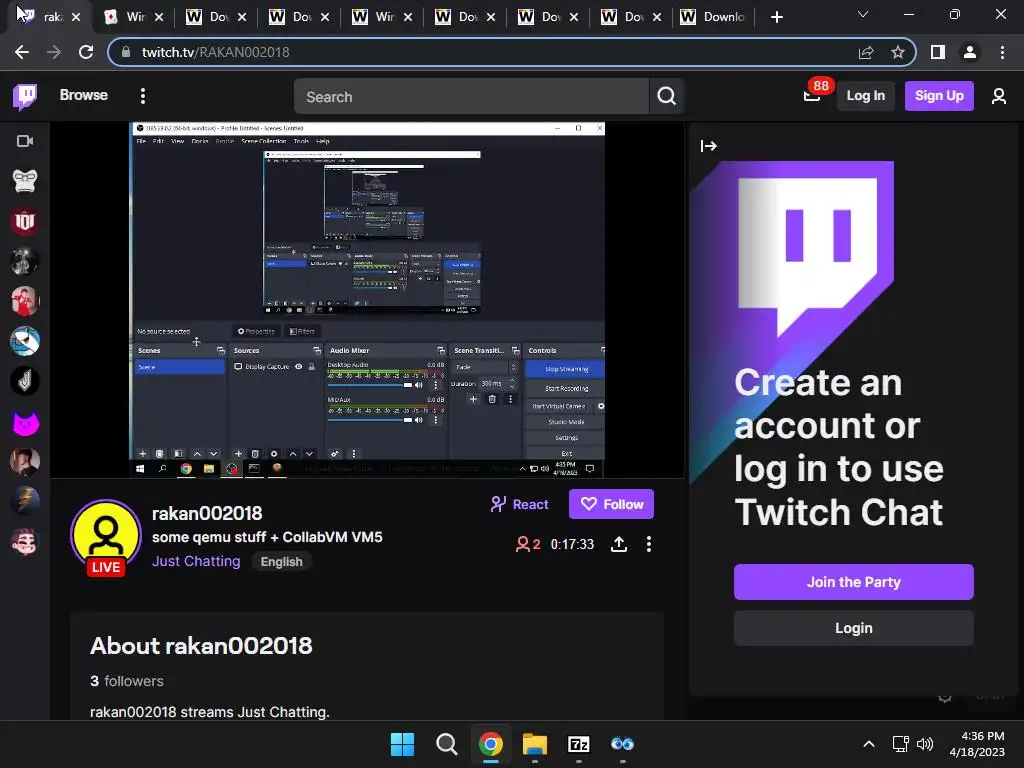Open a new tab with plus button

(x=776, y=17)
